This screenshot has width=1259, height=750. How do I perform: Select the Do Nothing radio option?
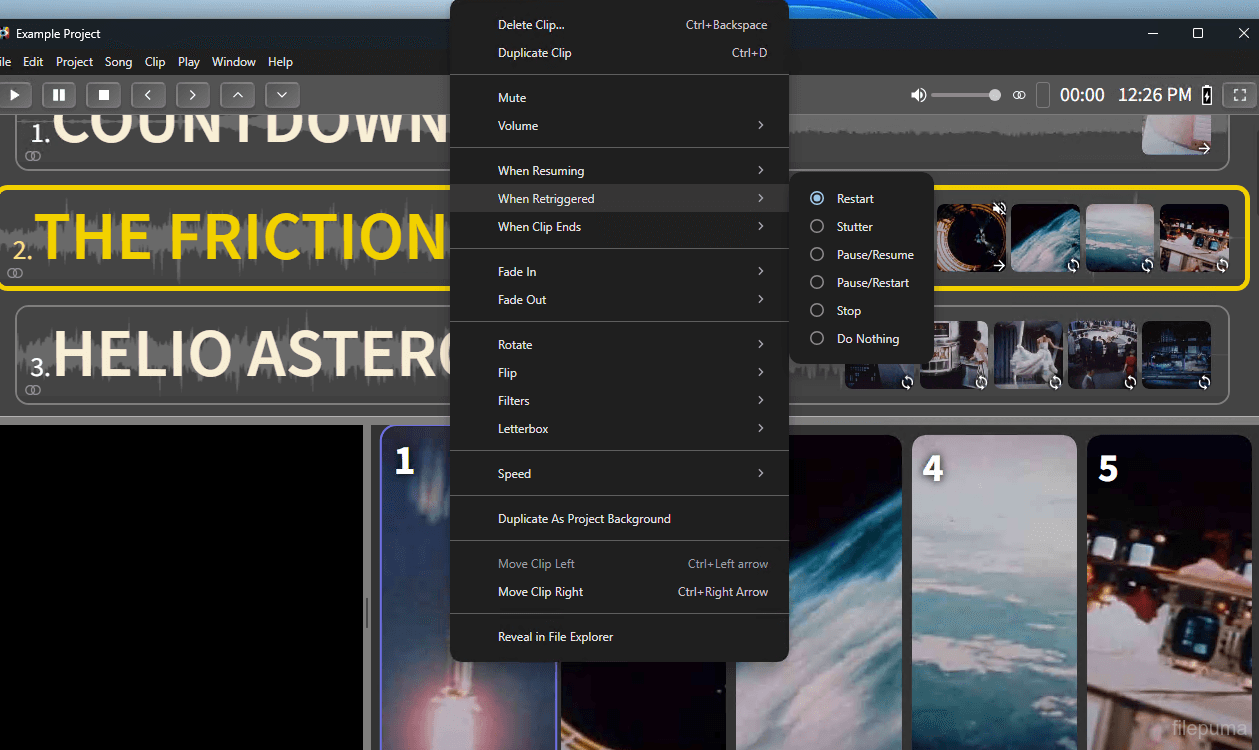867,339
